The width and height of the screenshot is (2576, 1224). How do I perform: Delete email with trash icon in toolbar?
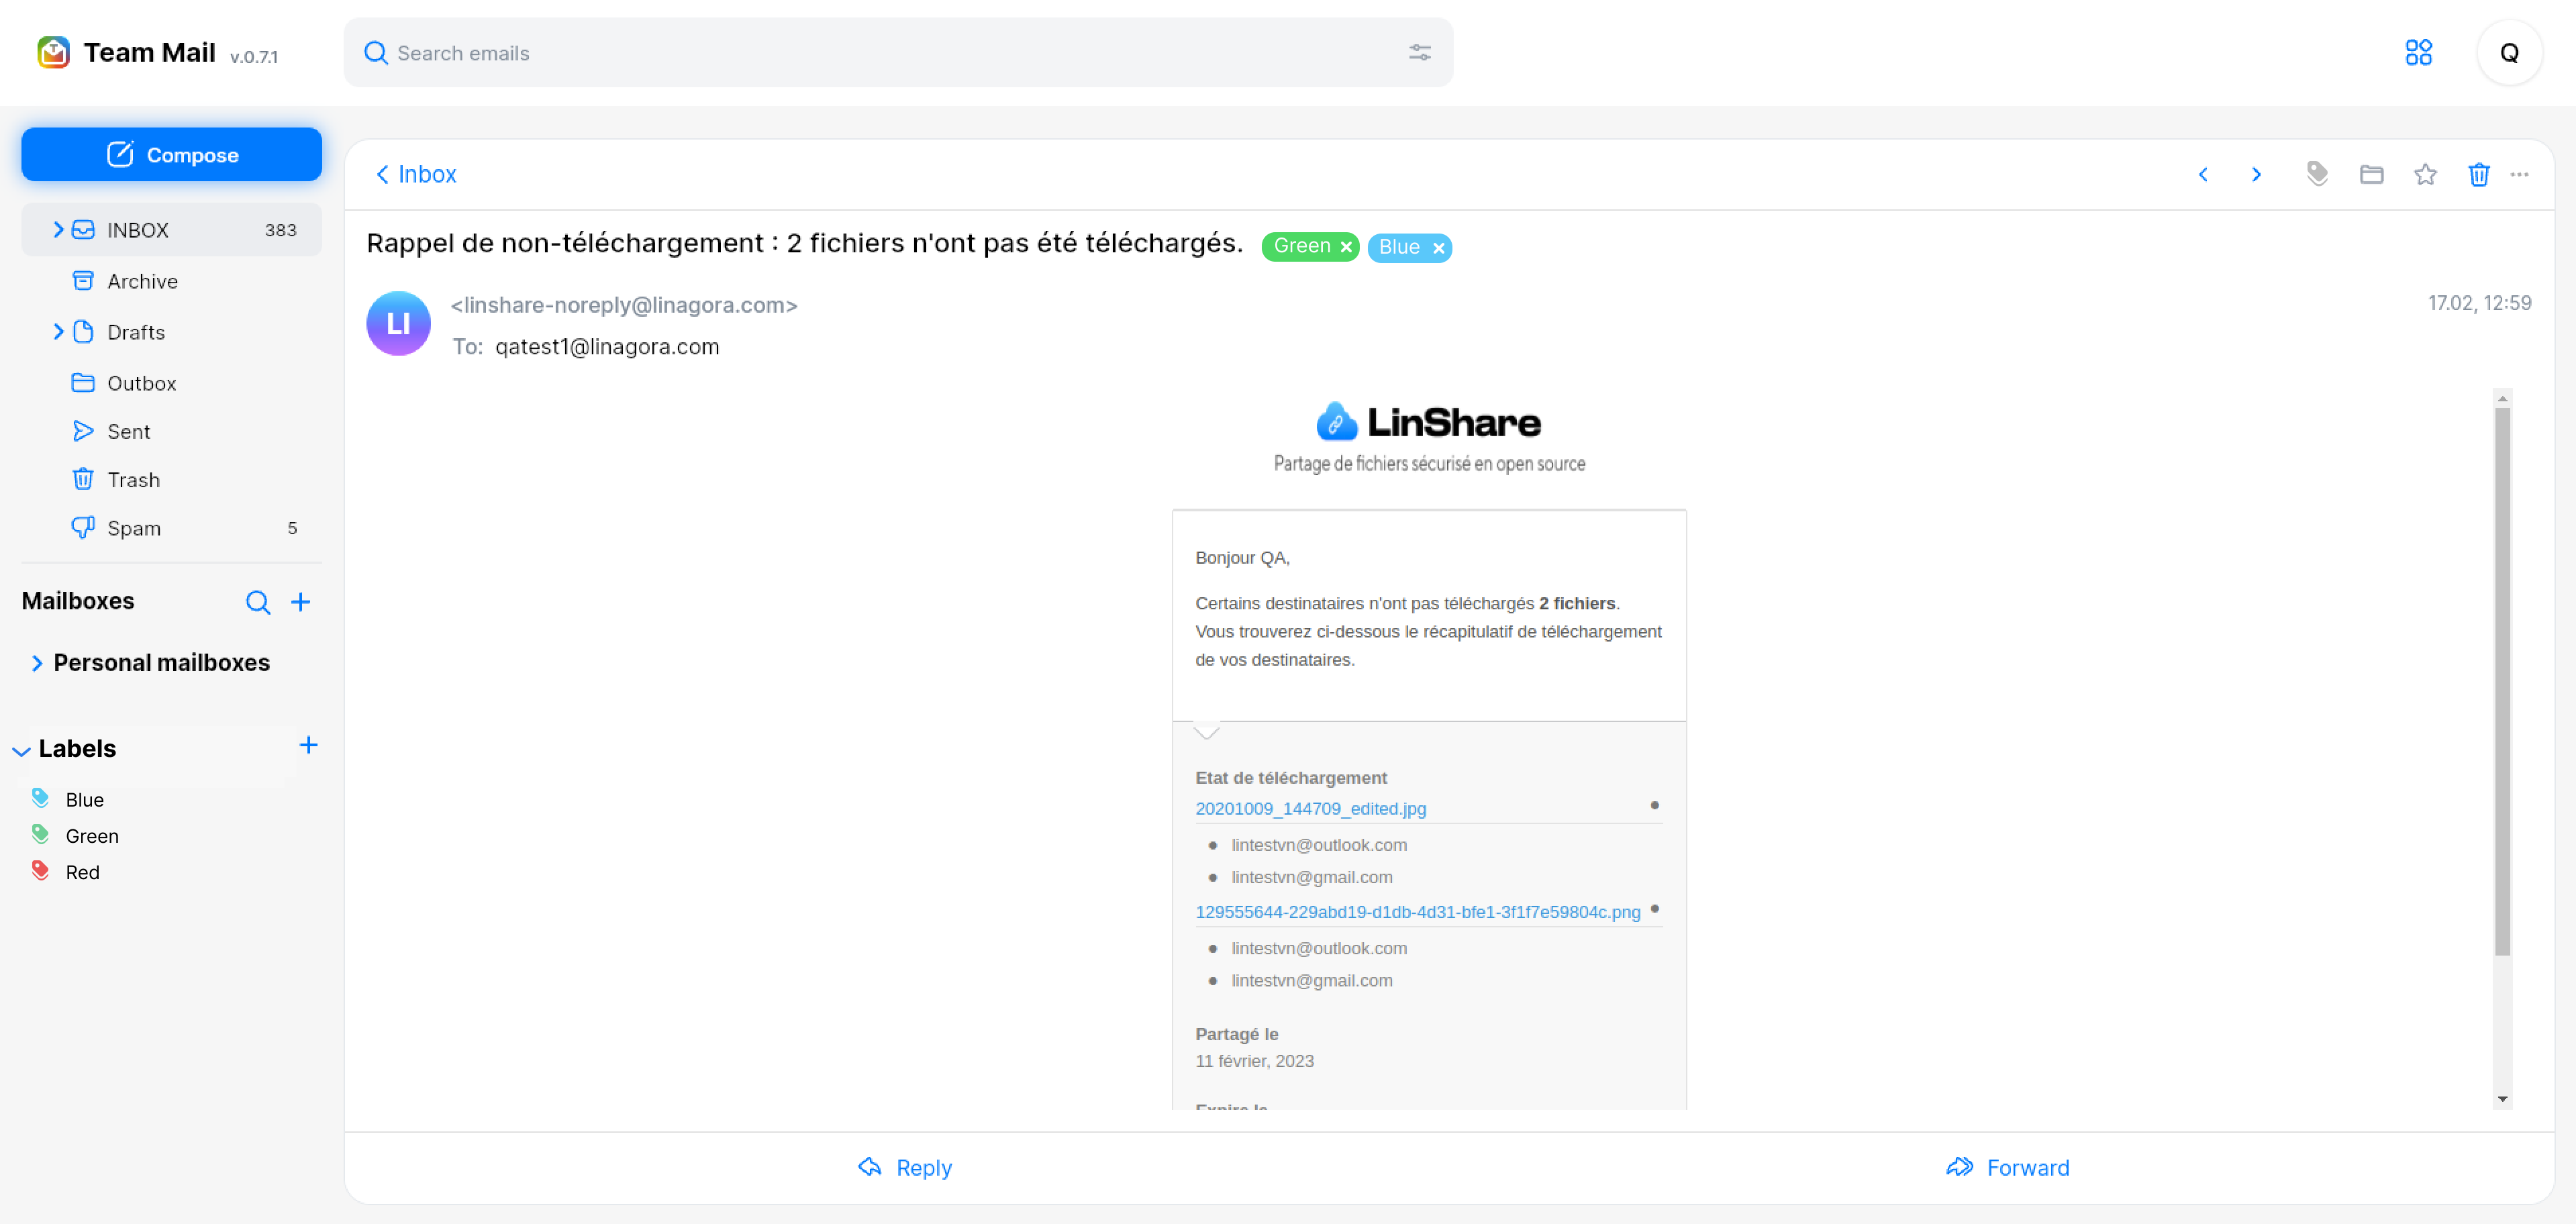coord(2478,175)
